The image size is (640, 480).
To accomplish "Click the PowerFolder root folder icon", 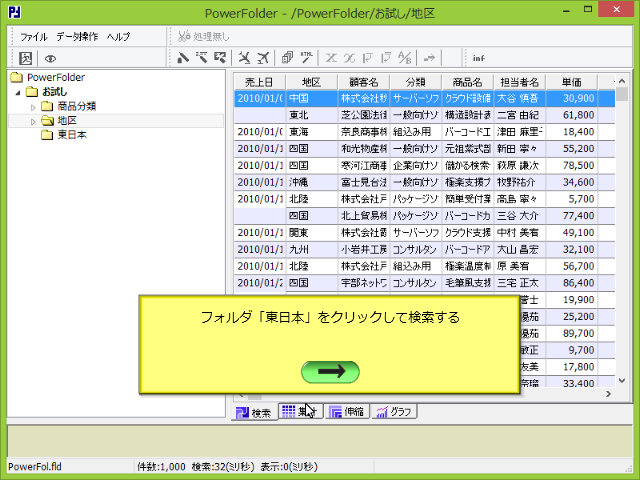I will click(17, 77).
